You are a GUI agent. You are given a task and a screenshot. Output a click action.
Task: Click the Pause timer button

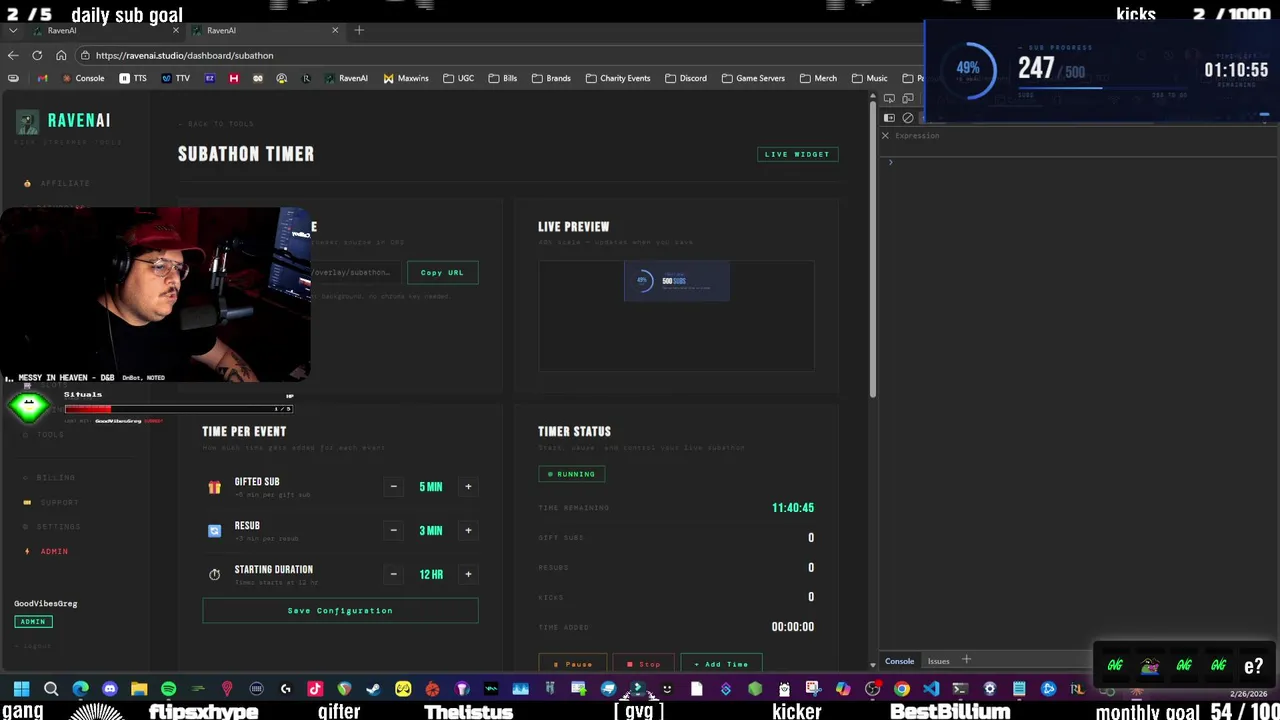click(573, 664)
